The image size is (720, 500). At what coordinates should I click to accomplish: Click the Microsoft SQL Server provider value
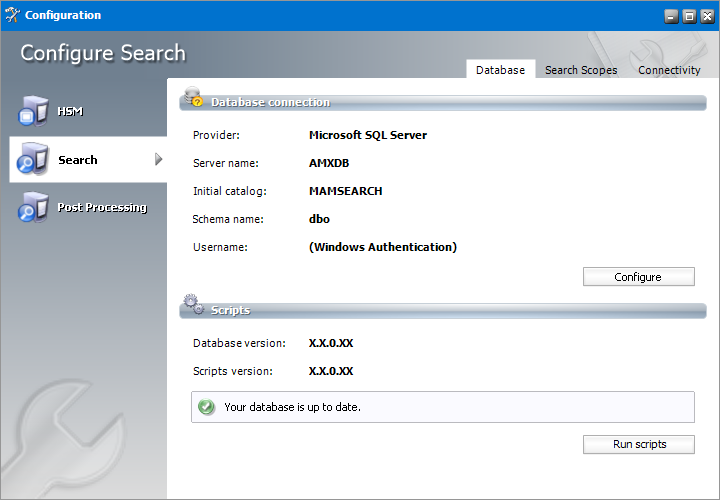click(367, 135)
